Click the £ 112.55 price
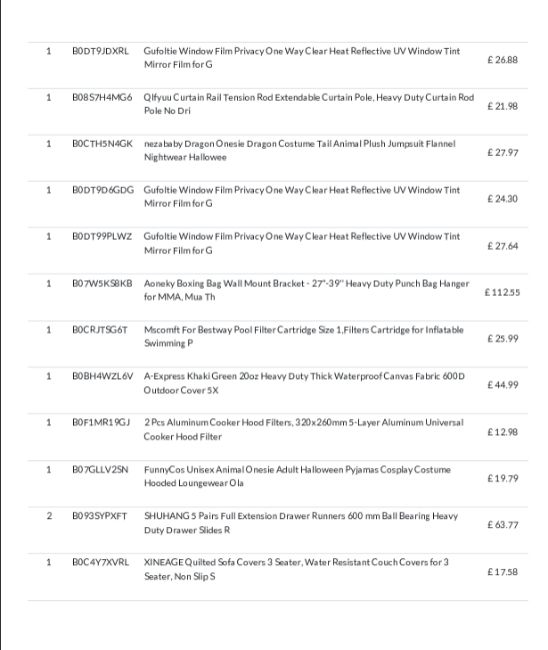 coord(502,292)
